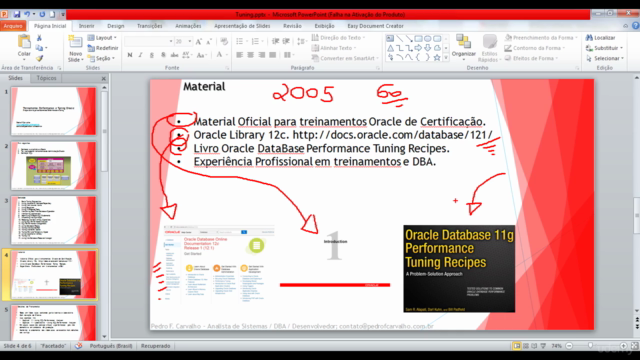
Task: Expand the shapes gallery more arrow
Action: (x=446, y=58)
